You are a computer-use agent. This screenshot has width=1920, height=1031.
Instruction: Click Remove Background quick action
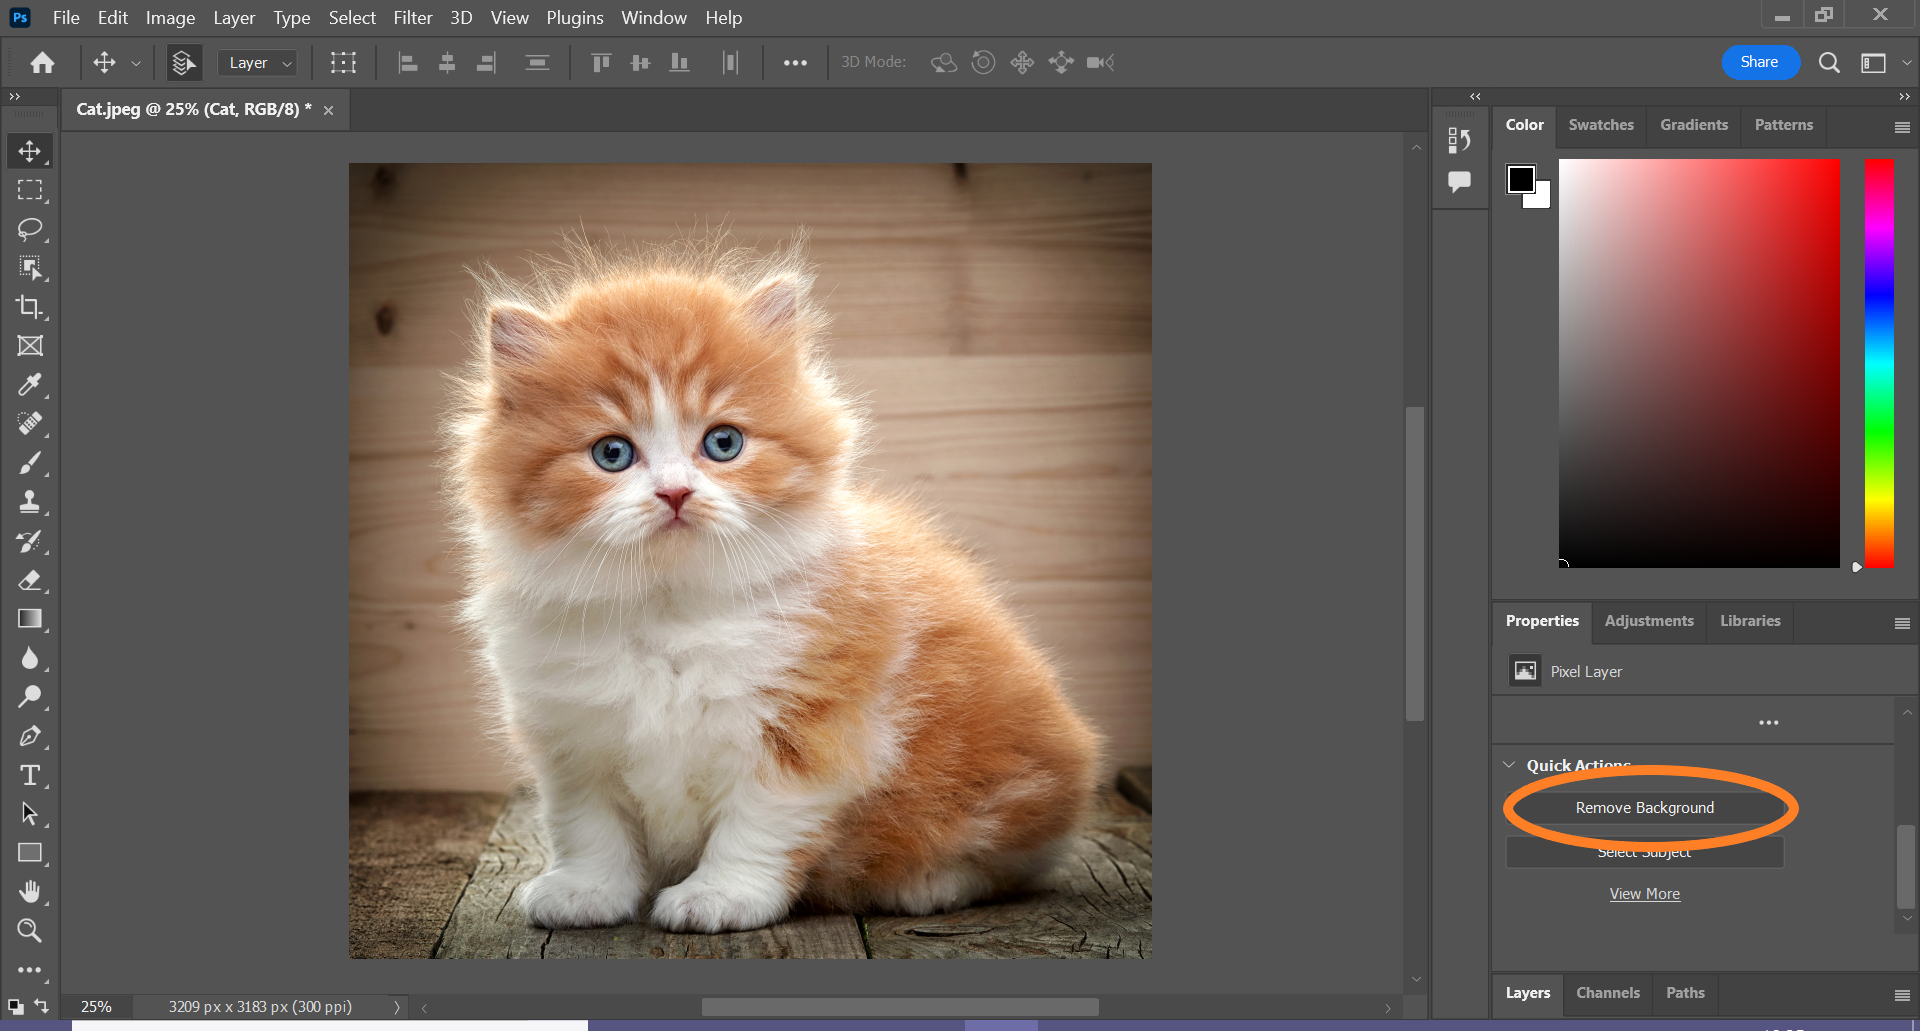tap(1645, 808)
